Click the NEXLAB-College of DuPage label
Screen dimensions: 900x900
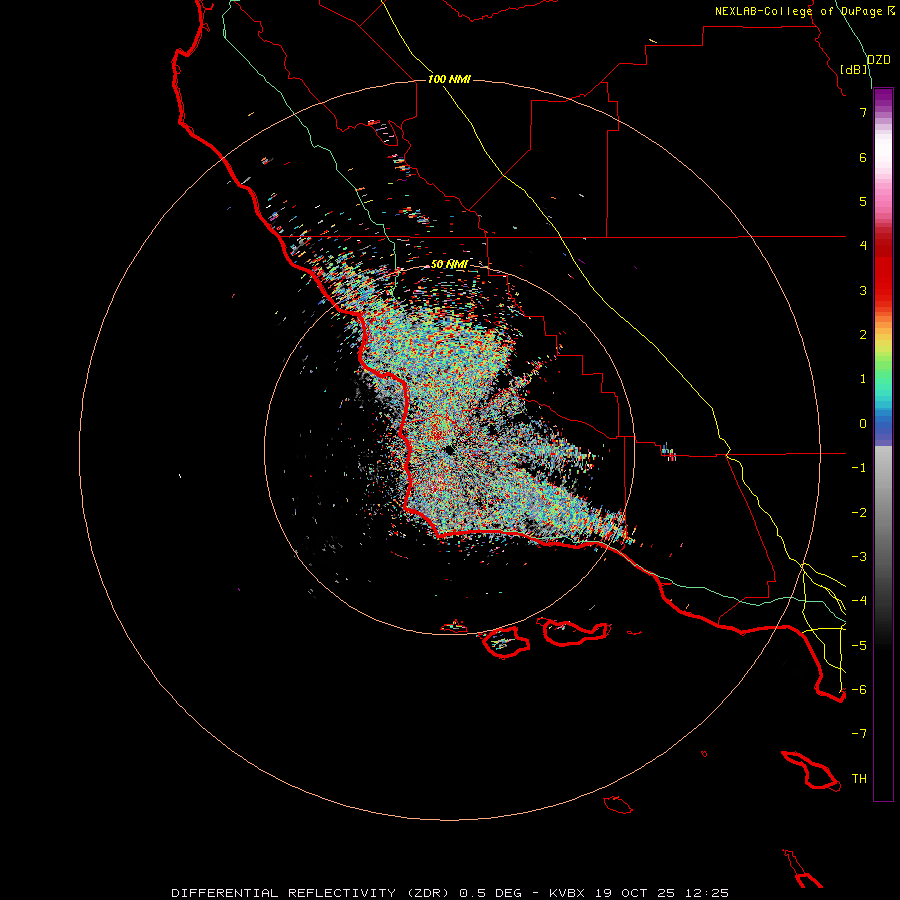[798, 11]
